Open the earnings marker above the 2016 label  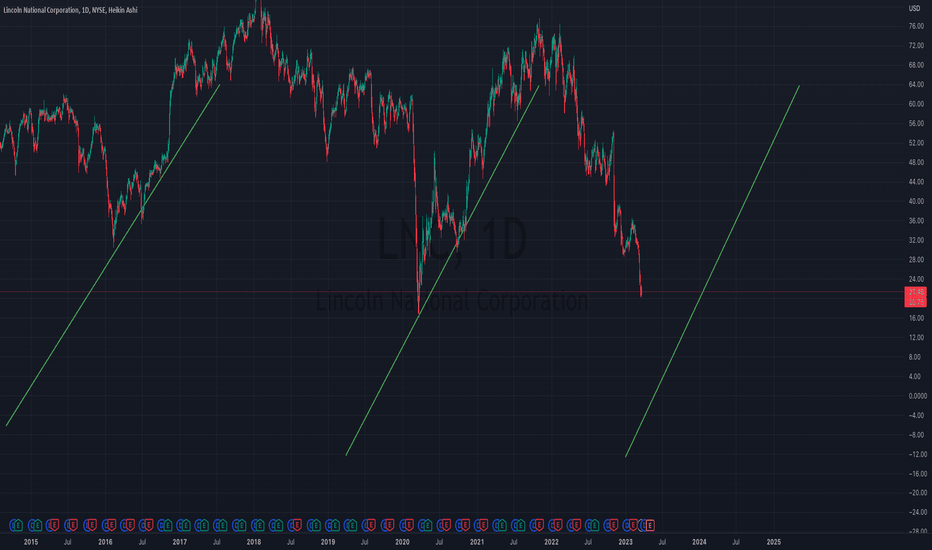pyautogui.click(x=111, y=525)
